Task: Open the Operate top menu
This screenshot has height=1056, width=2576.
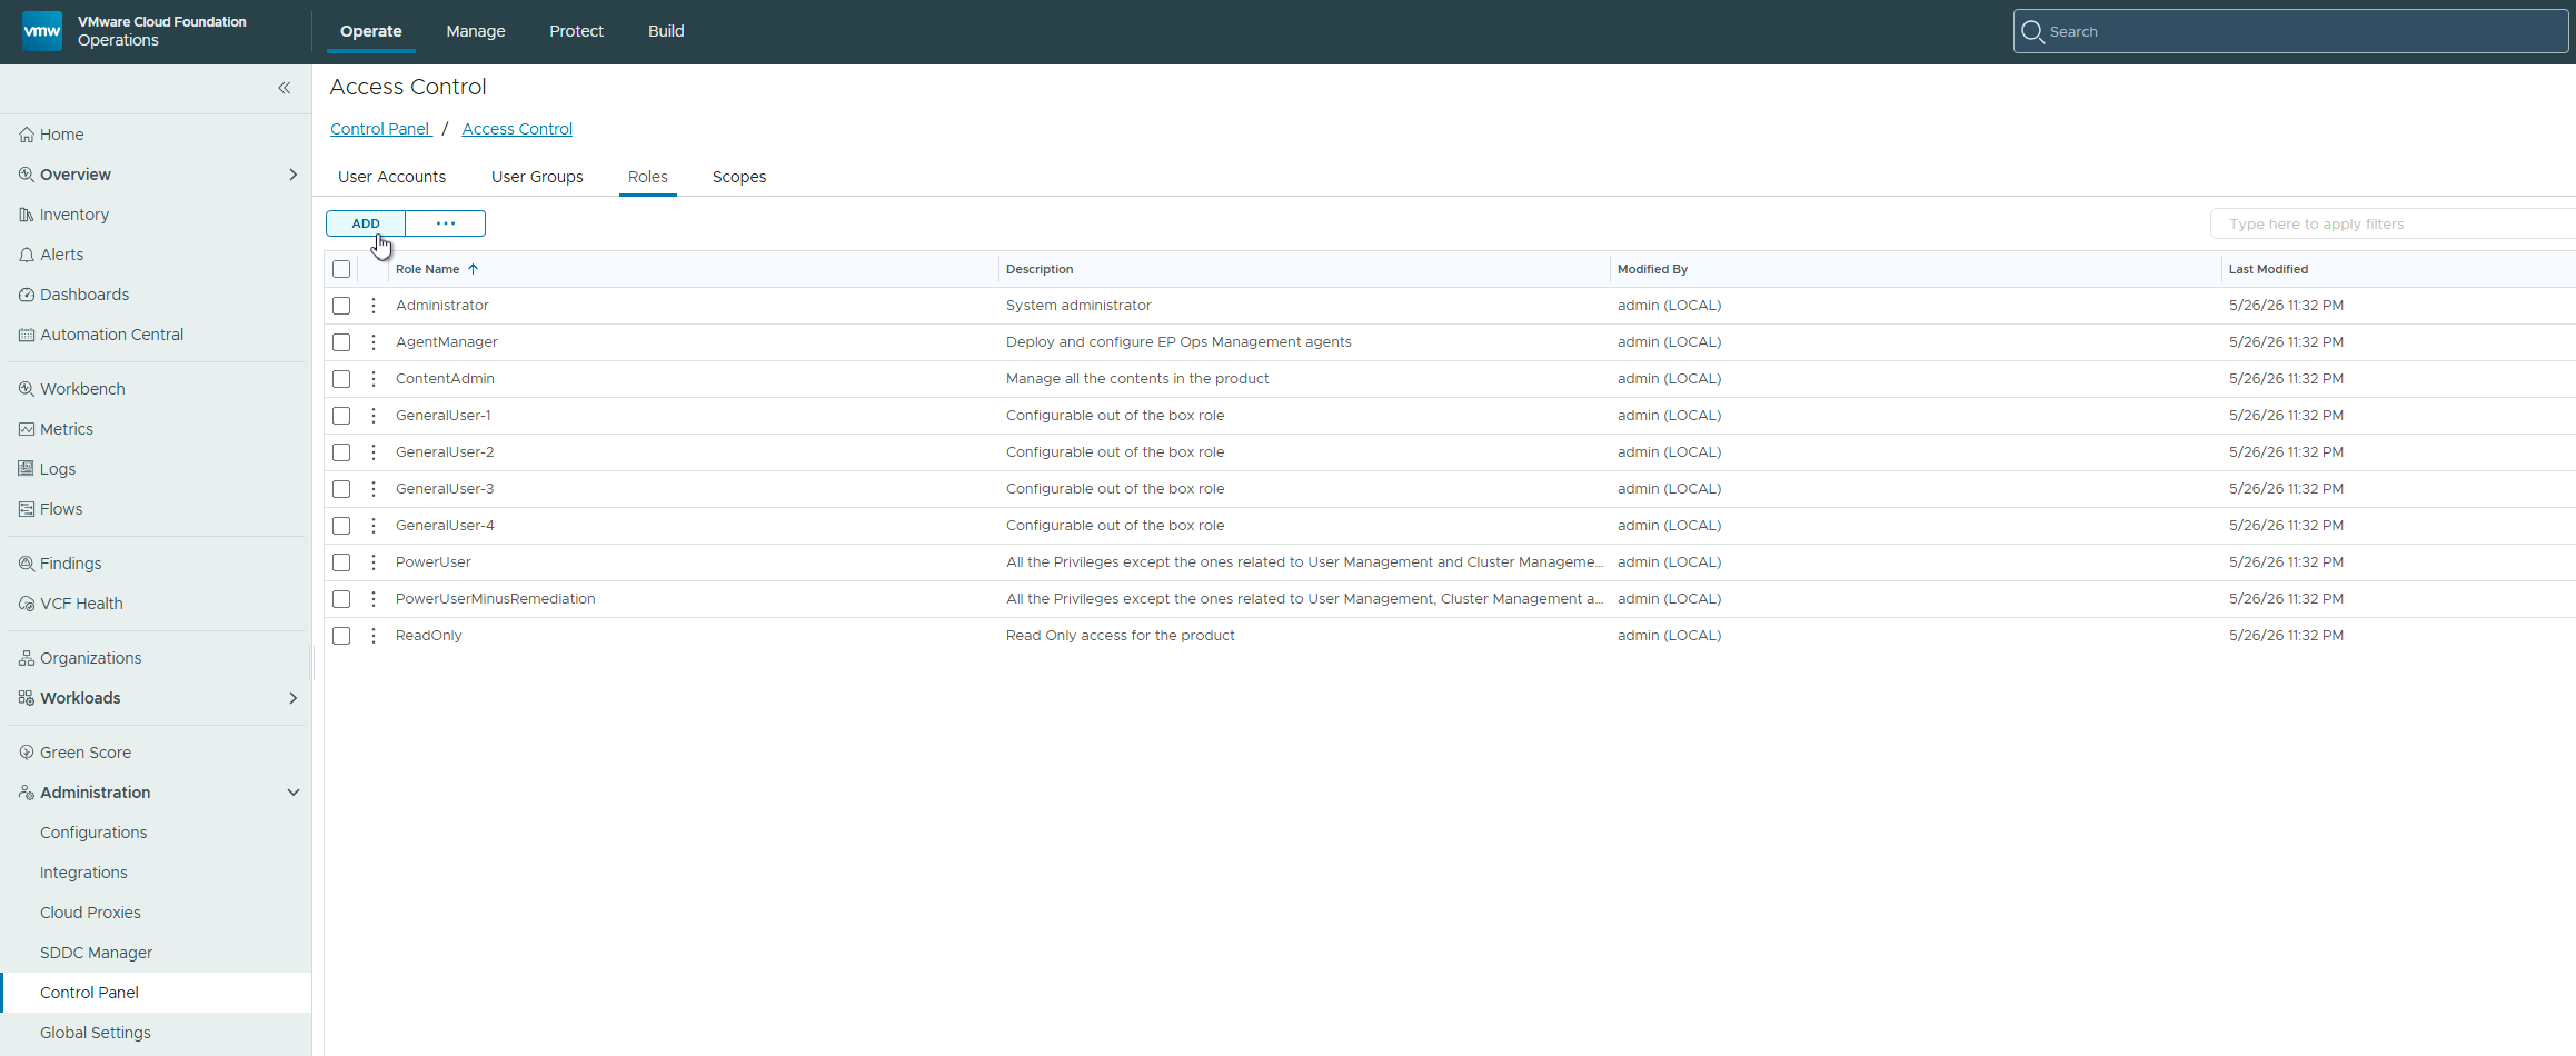Action: click(x=371, y=31)
